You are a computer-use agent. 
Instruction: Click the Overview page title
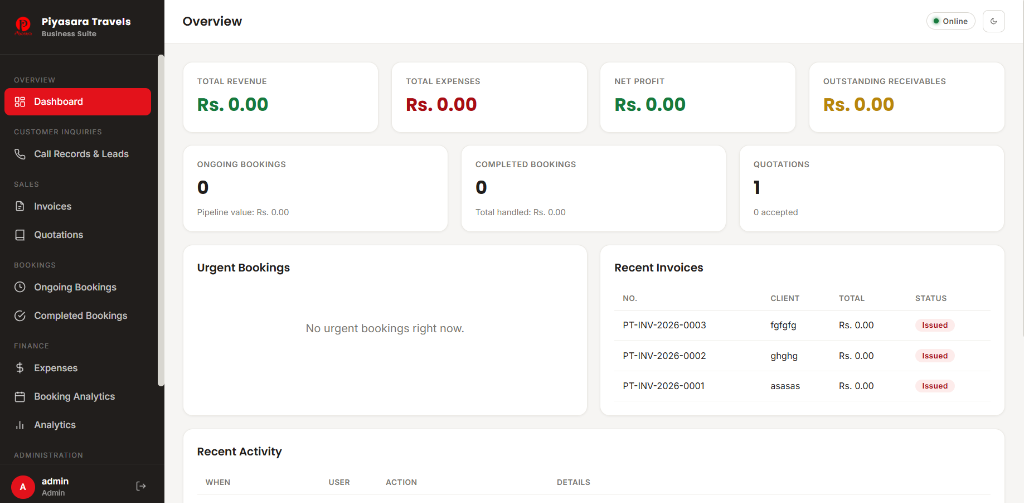[212, 22]
